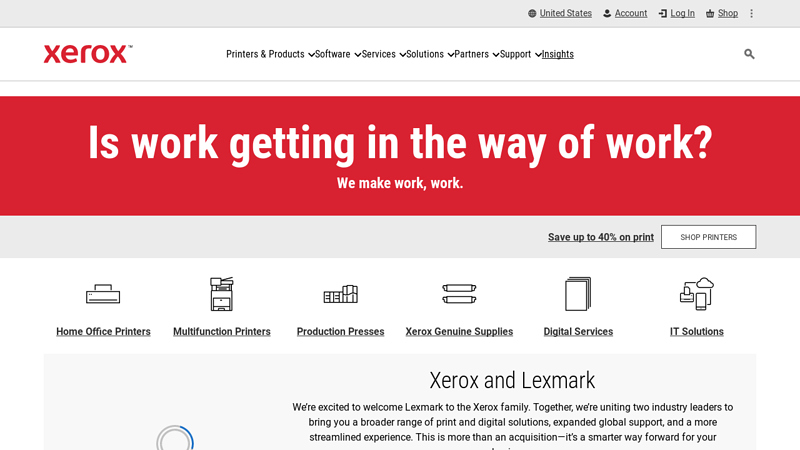Open the IT Solutions link
The width and height of the screenshot is (800, 450).
(697, 332)
